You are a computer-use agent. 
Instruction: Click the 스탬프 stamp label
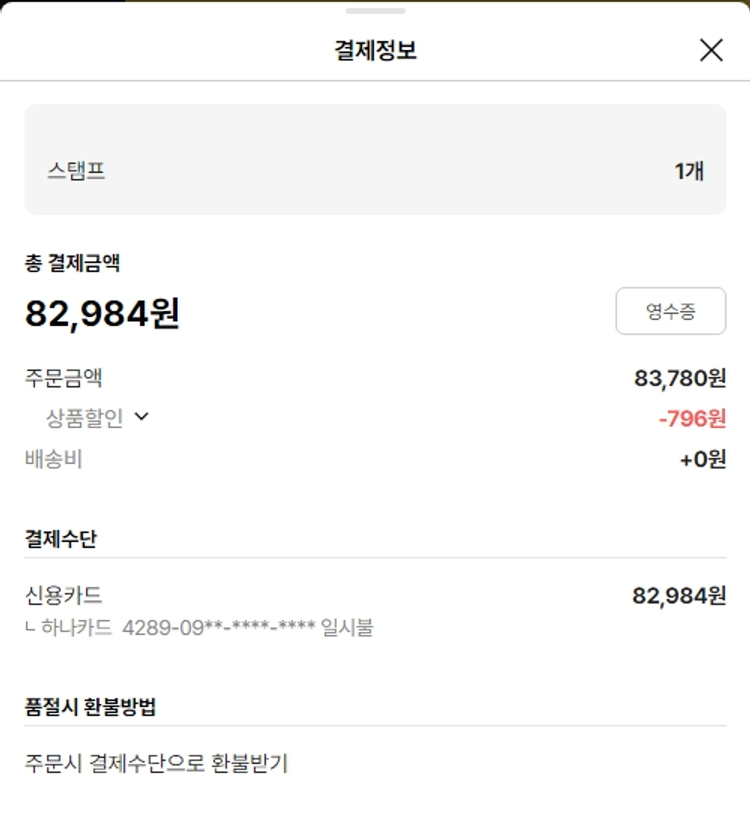pyautogui.click(x=76, y=171)
